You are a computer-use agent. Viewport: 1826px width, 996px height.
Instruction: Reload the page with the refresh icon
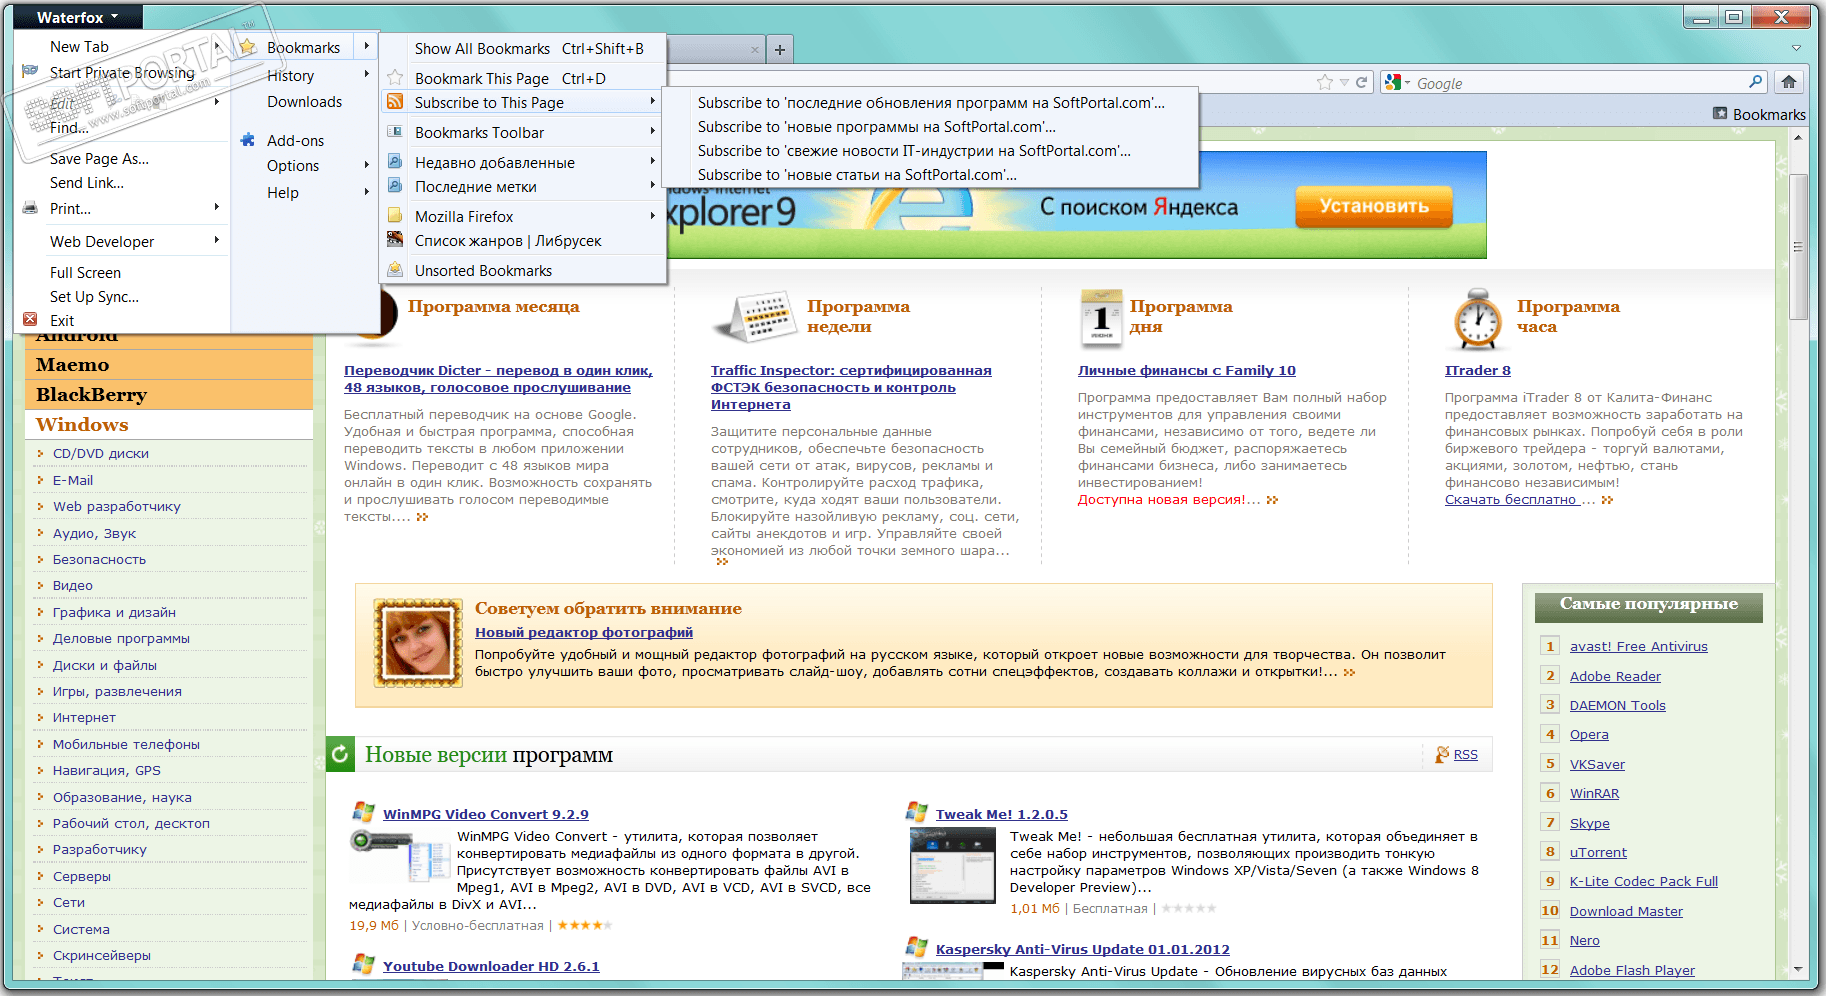tap(1361, 82)
